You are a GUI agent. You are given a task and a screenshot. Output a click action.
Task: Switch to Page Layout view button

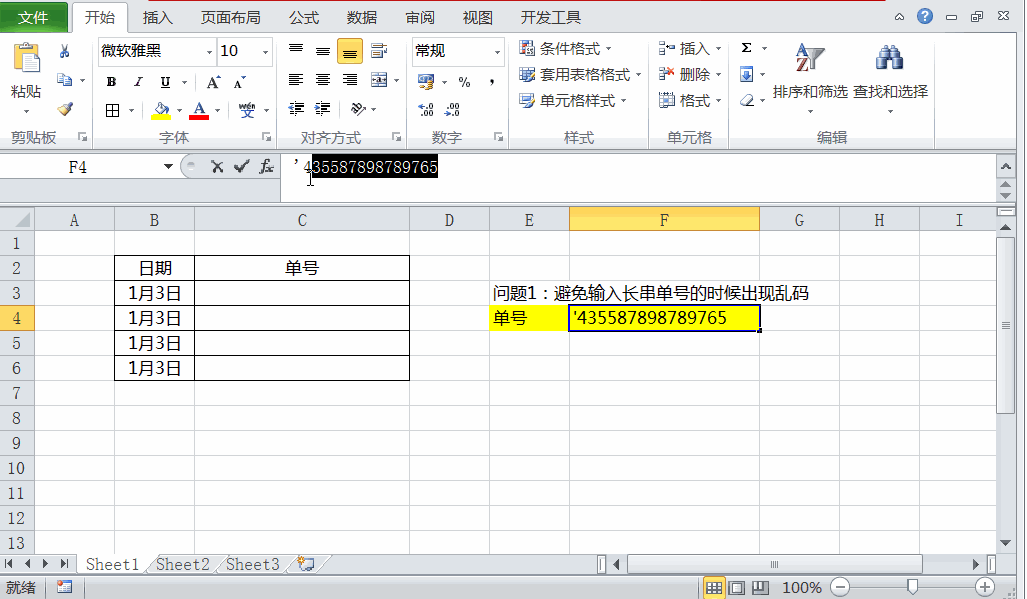point(737,588)
